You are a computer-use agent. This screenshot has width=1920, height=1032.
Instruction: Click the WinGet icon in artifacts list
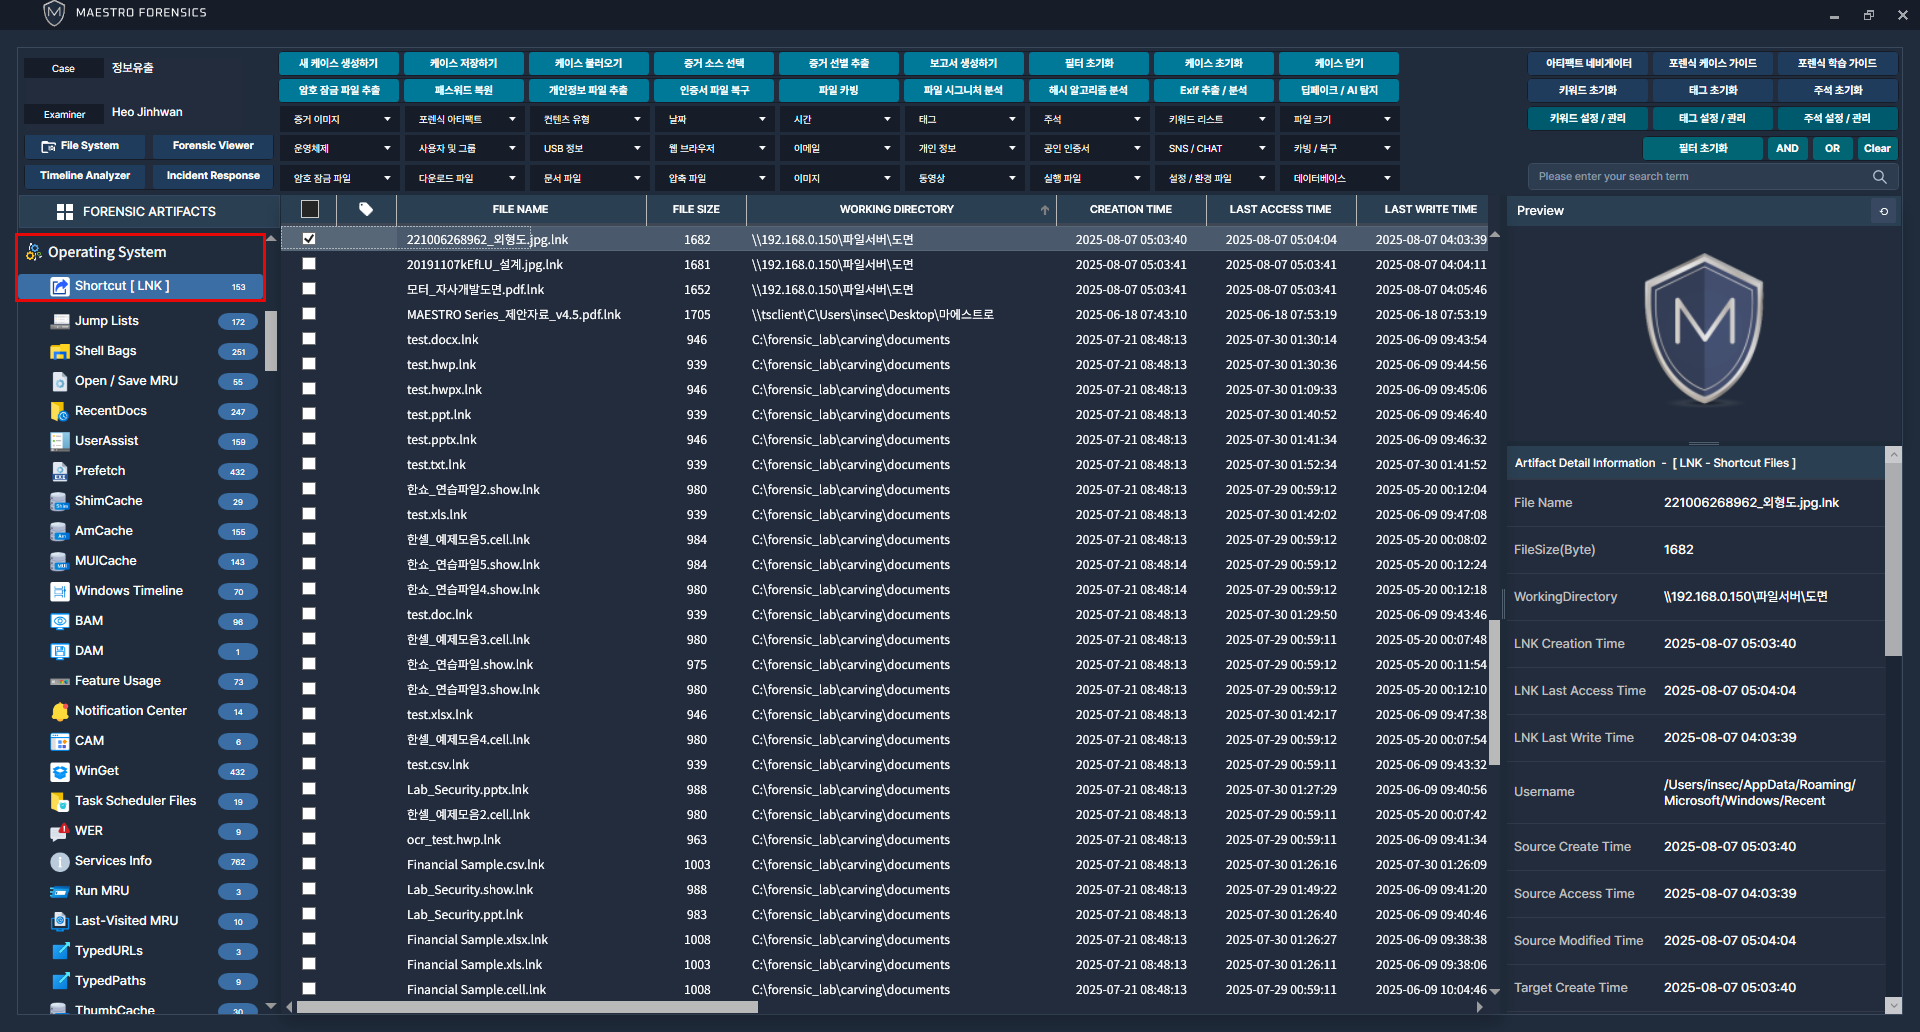tap(59, 771)
